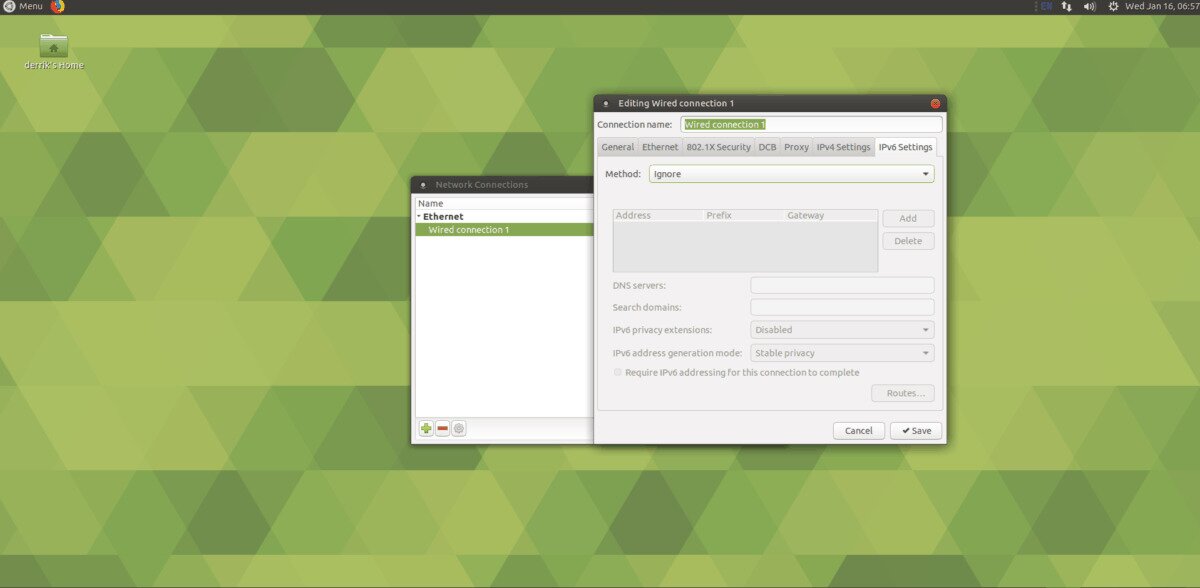Open the network indicator in the system tray
This screenshot has height=588, width=1200.
(x=1067, y=6)
